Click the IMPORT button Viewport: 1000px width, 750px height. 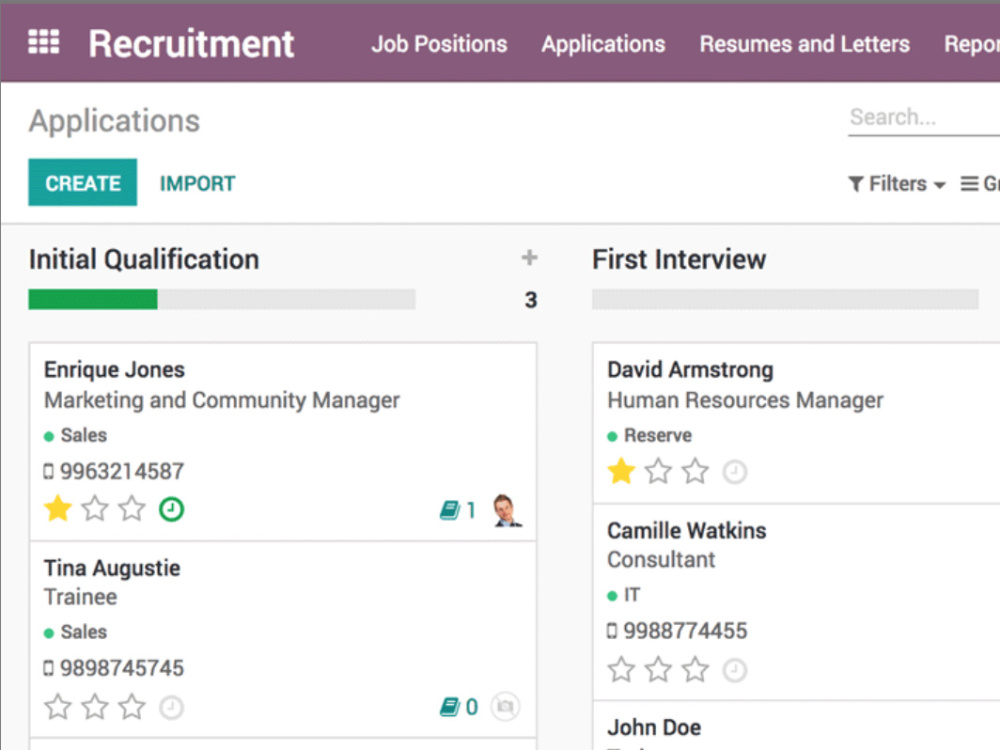[197, 184]
